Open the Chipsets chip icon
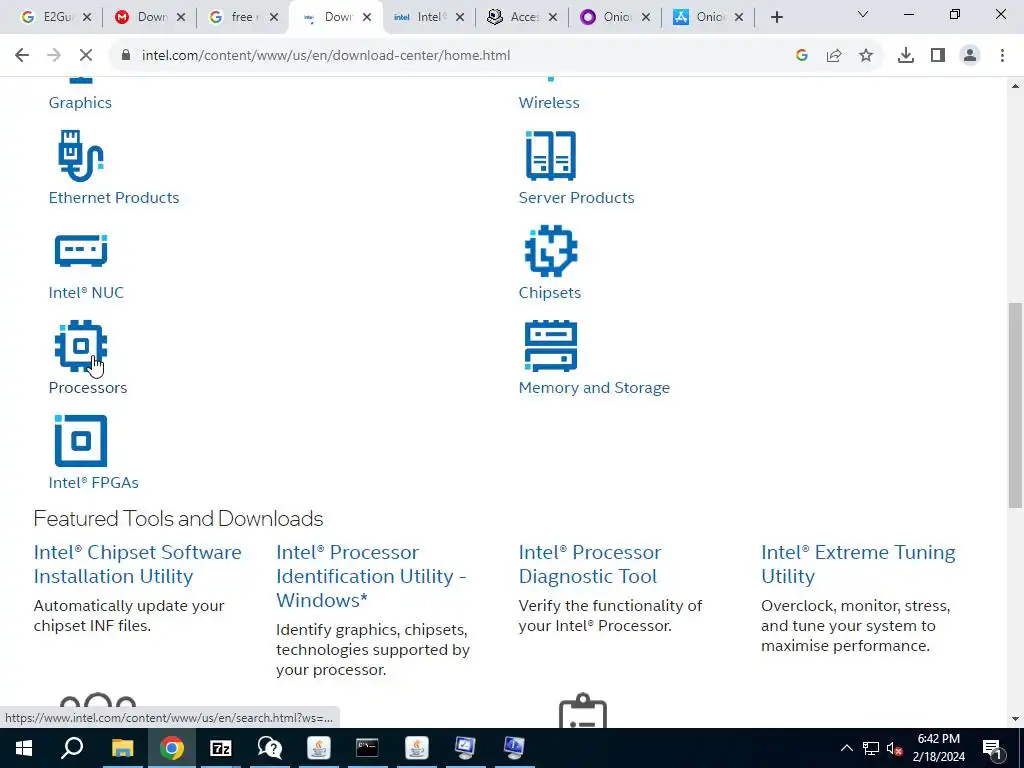 pyautogui.click(x=551, y=251)
